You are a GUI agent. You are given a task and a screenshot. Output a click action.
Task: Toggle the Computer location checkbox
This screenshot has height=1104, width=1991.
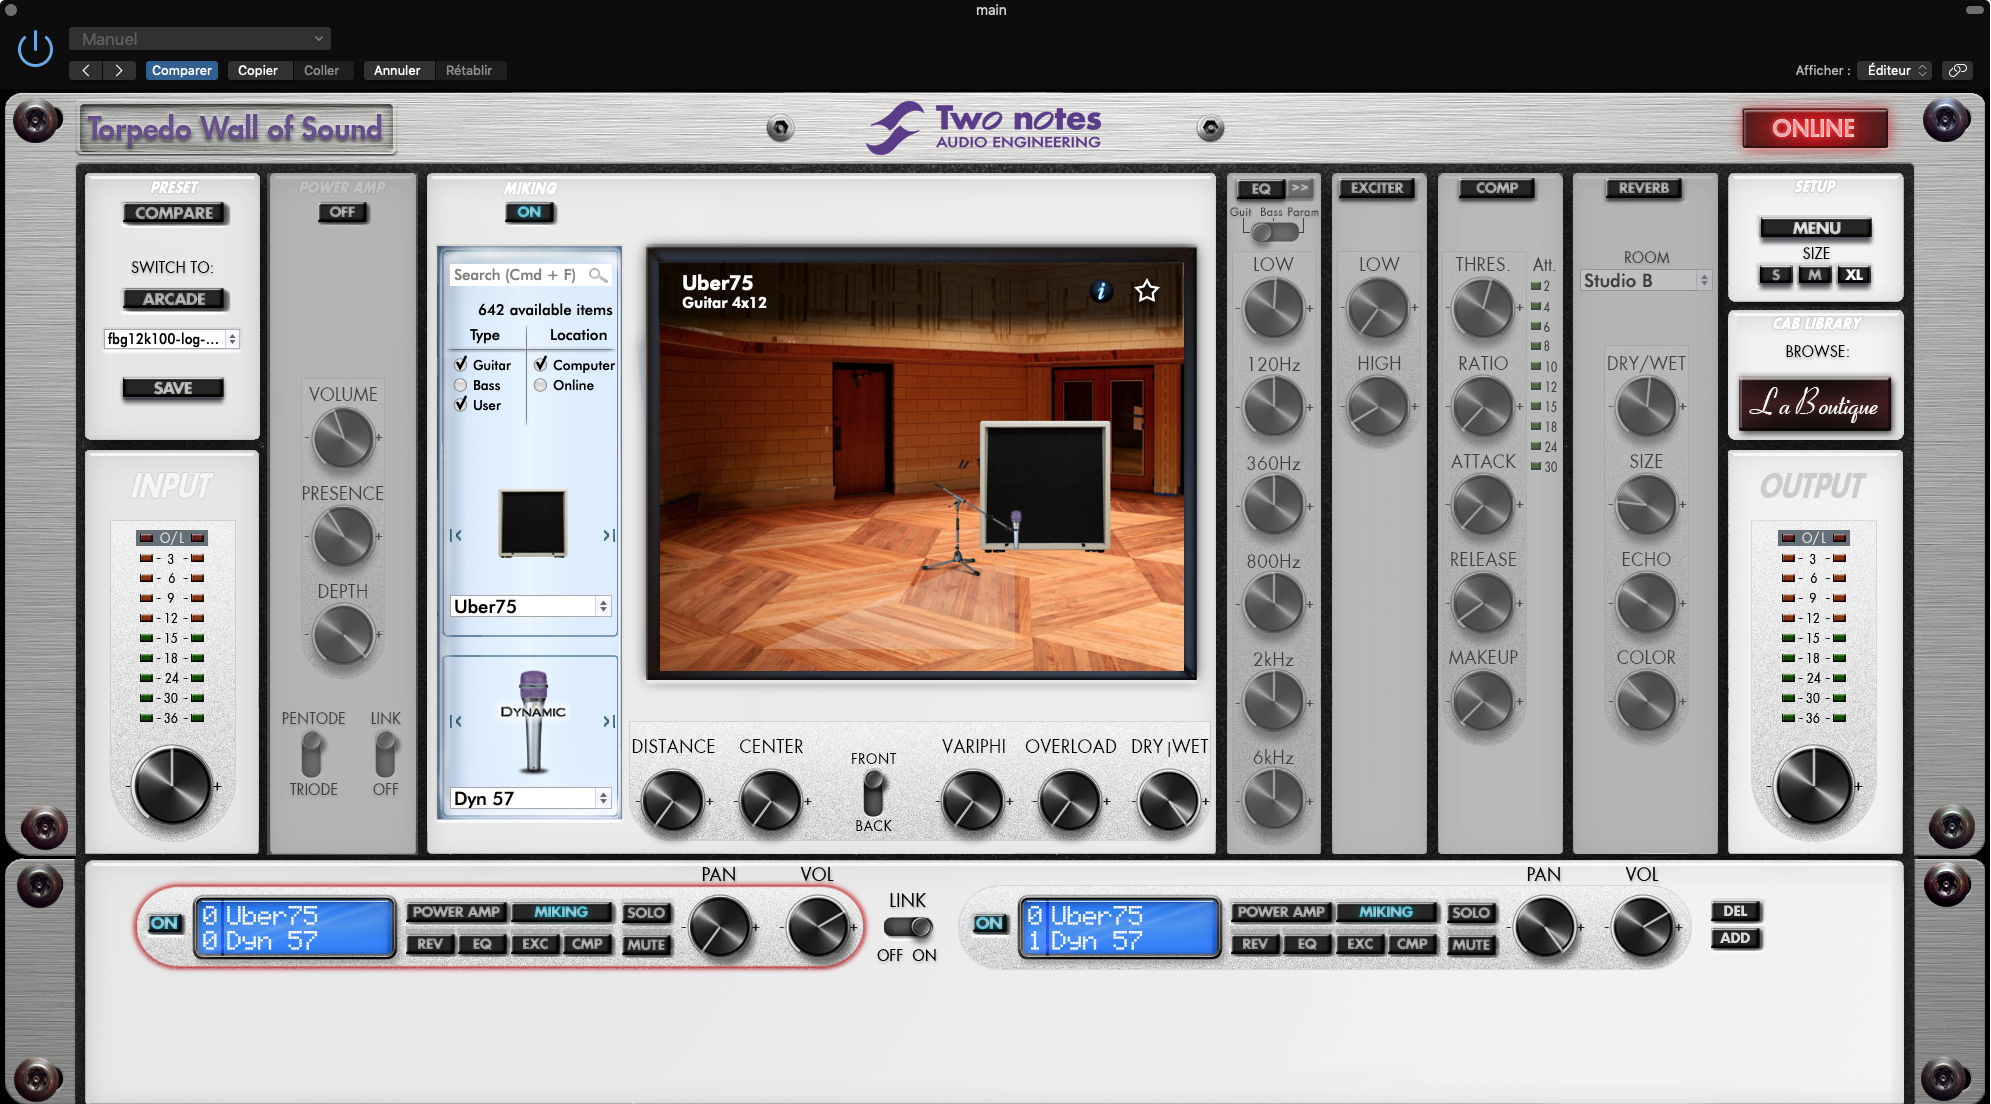(540, 364)
